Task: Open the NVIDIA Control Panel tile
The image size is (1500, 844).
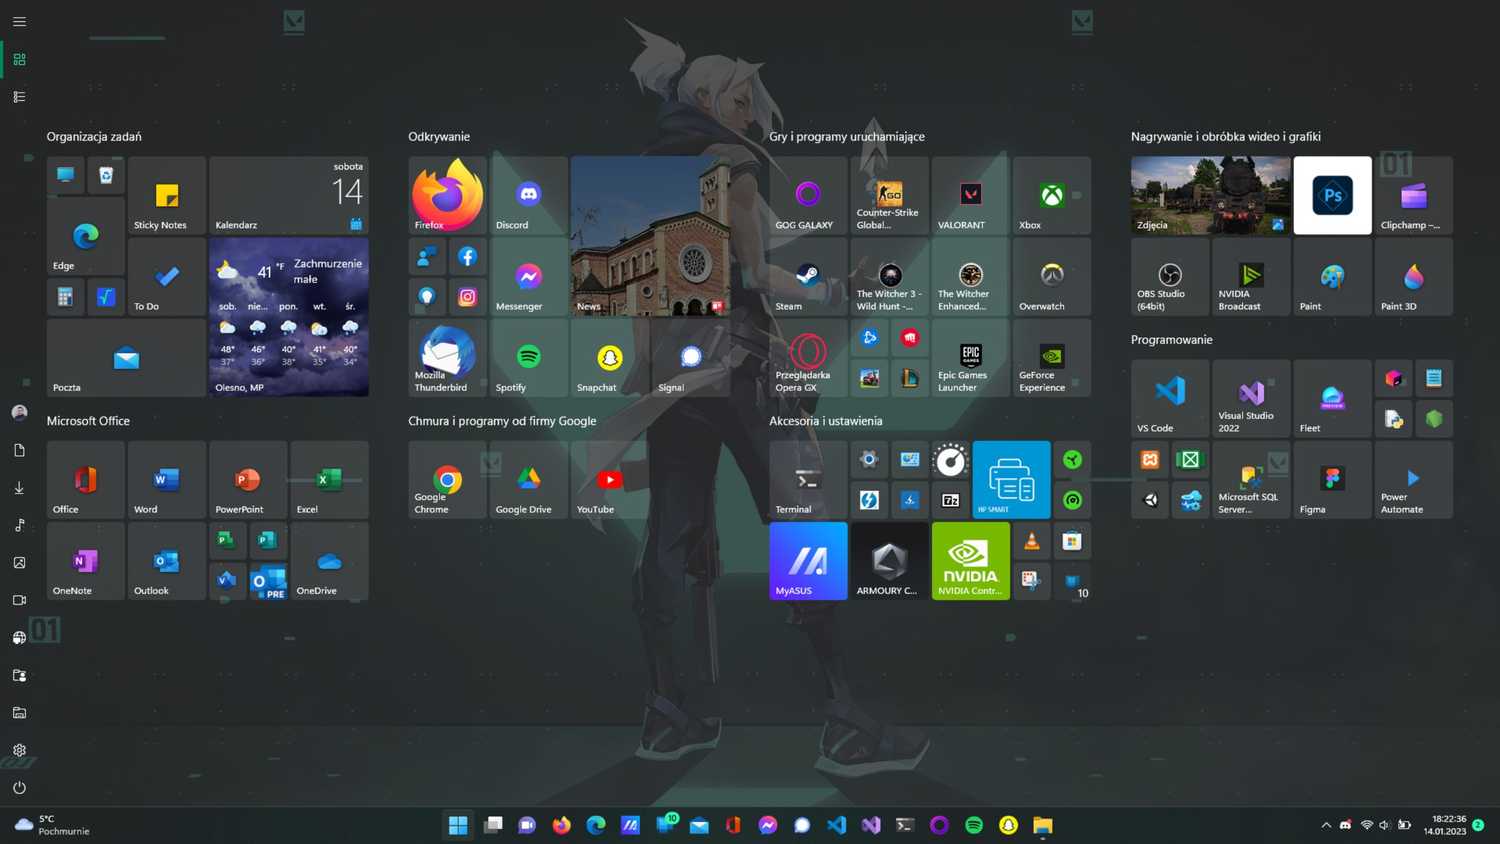Action: (x=970, y=560)
